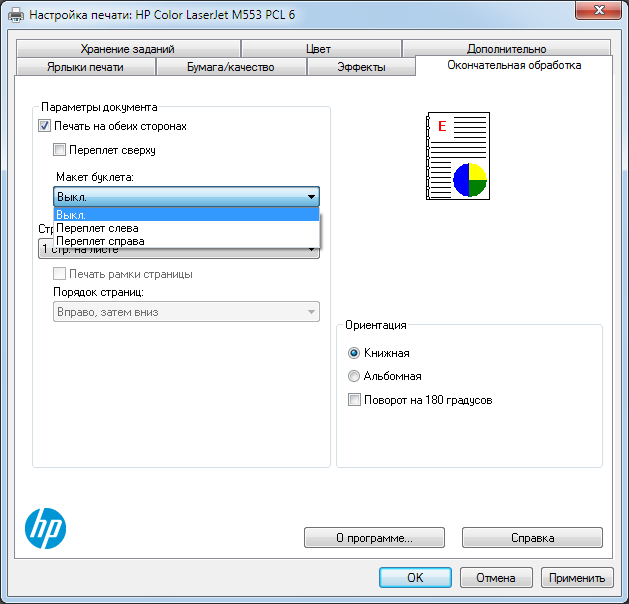This screenshot has width=629, height=604.
Task: Confirm settings with the OK button
Action: point(415,577)
